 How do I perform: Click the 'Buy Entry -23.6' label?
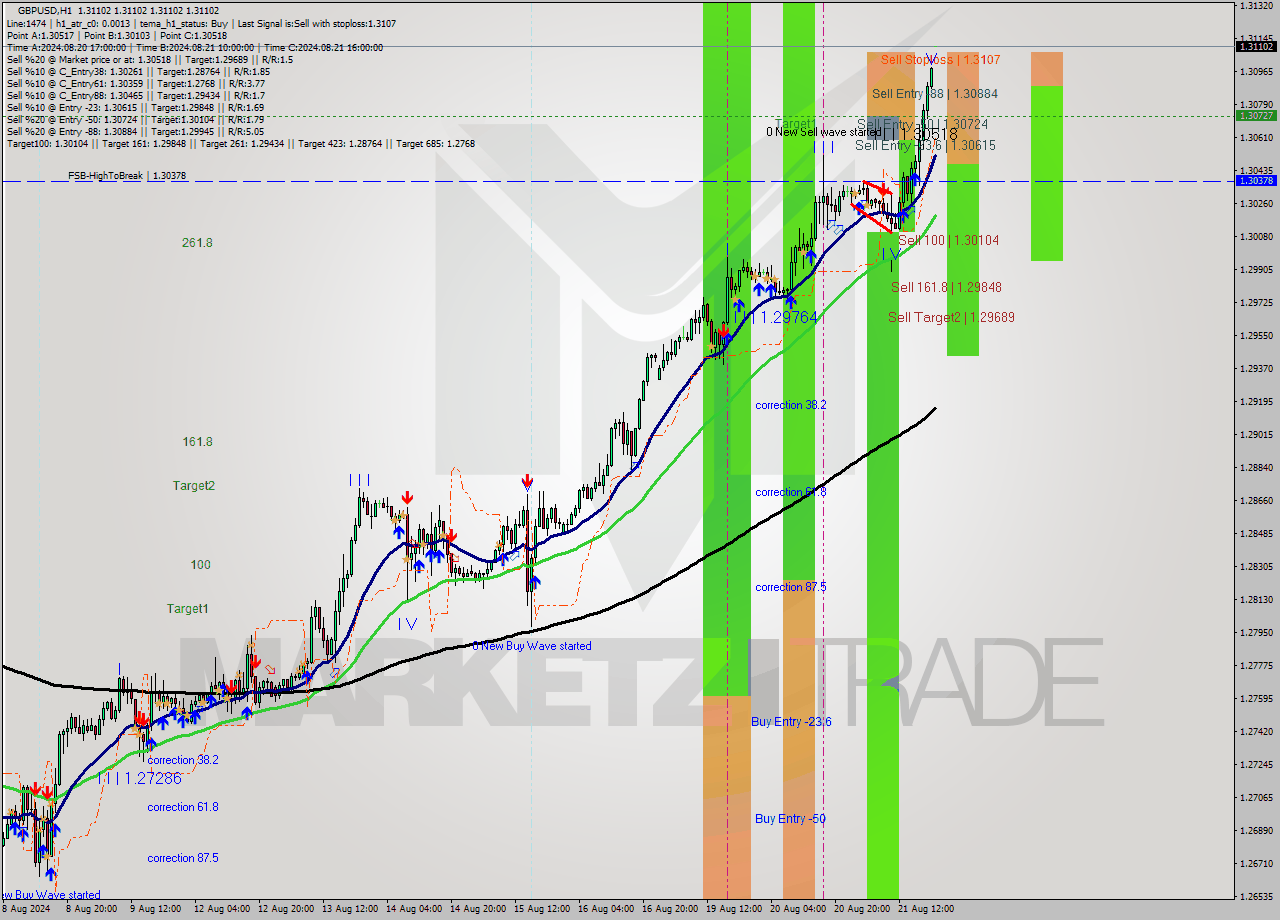point(791,721)
